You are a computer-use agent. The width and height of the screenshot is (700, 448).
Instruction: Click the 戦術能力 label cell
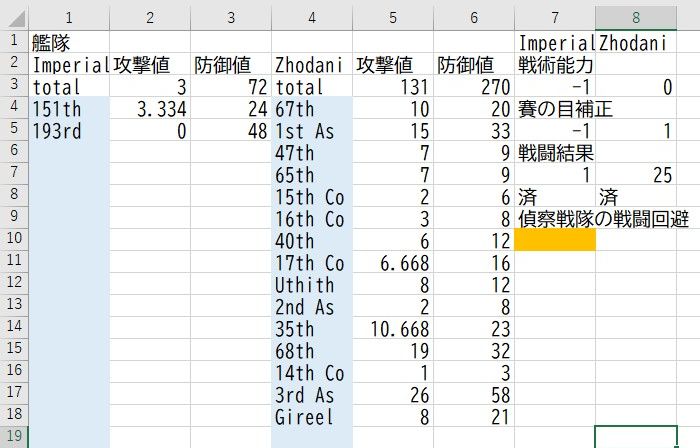555,65
